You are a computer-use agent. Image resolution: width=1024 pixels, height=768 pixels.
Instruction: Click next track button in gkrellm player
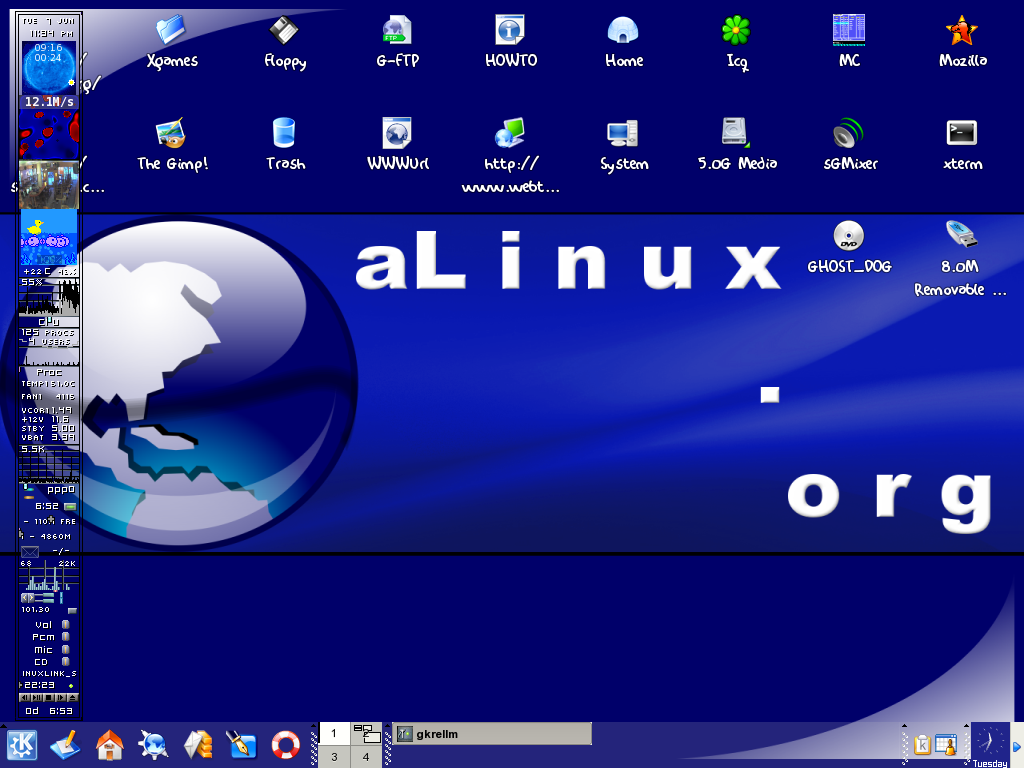point(60,697)
